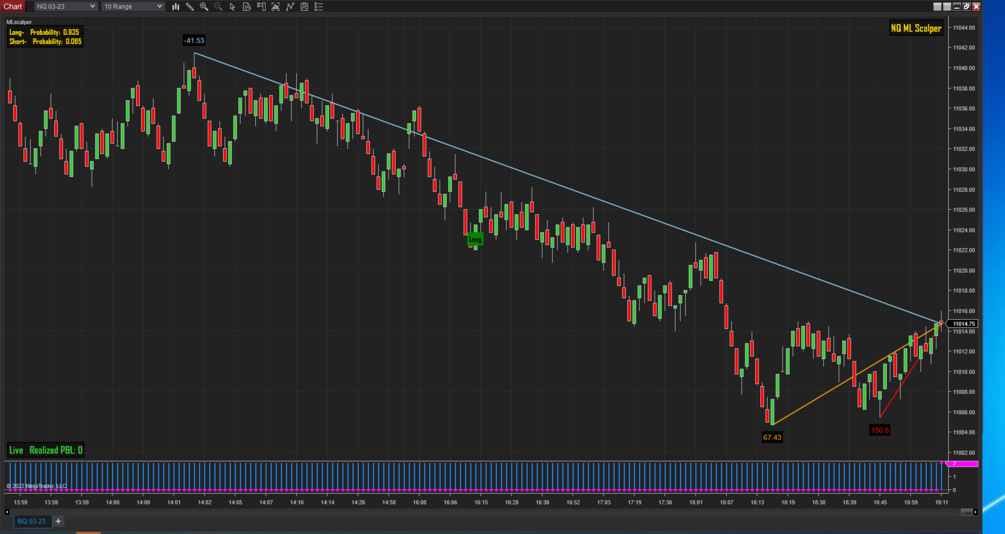Open the chart properties list icon

[319, 6]
